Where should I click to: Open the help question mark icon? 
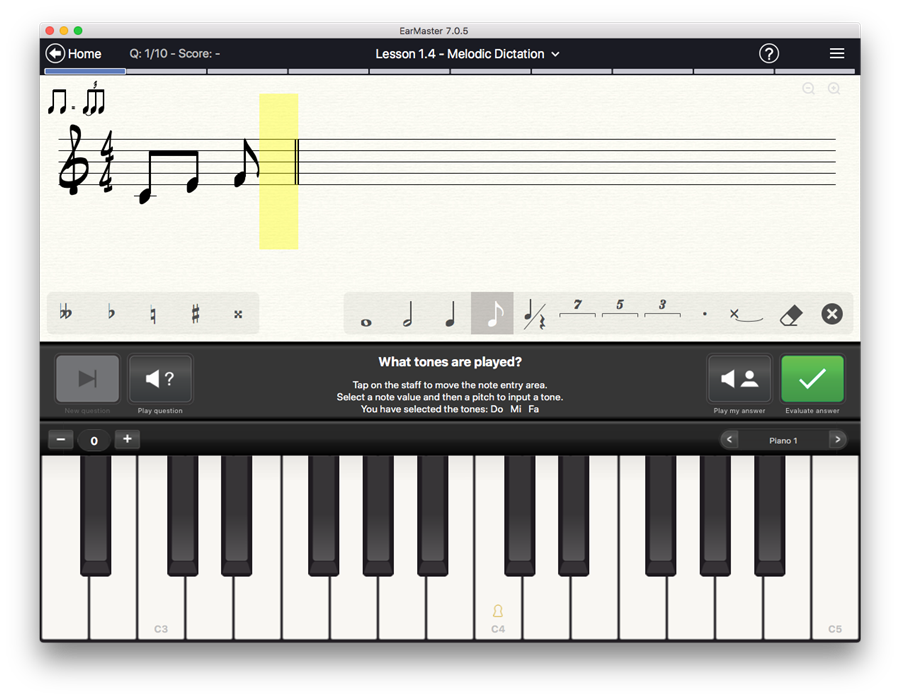(768, 54)
